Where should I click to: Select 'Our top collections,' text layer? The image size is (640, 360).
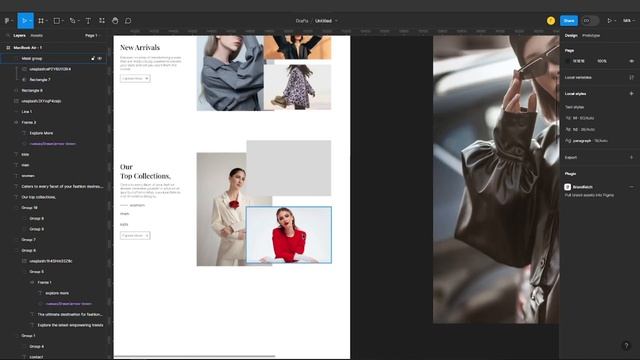[38, 197]
